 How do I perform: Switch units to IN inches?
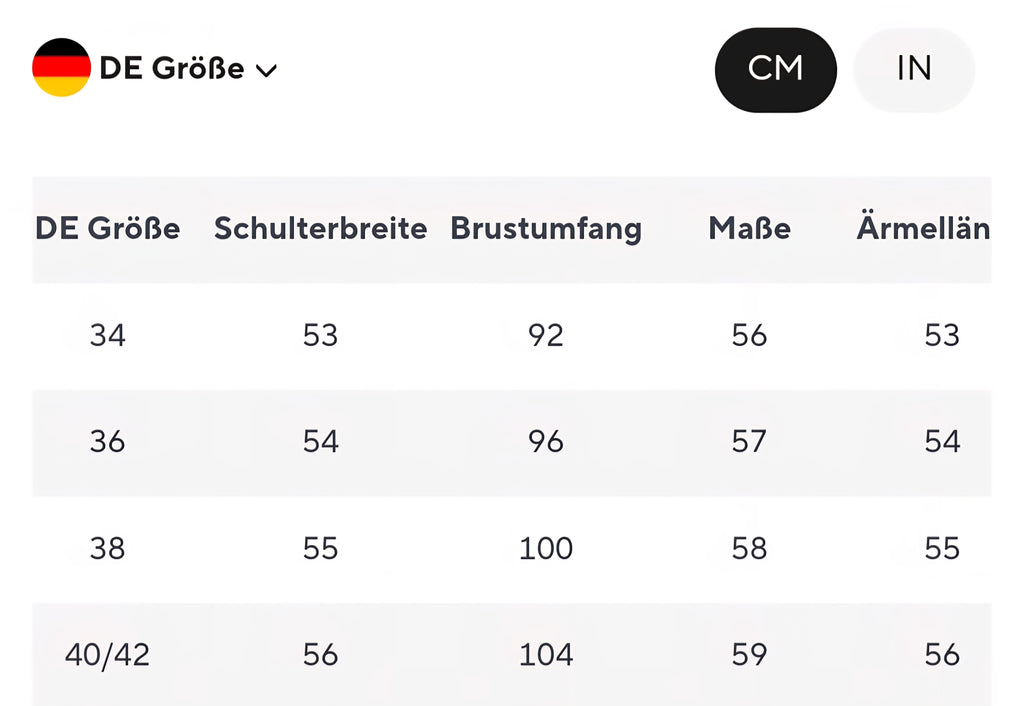(x=914, y=70)
